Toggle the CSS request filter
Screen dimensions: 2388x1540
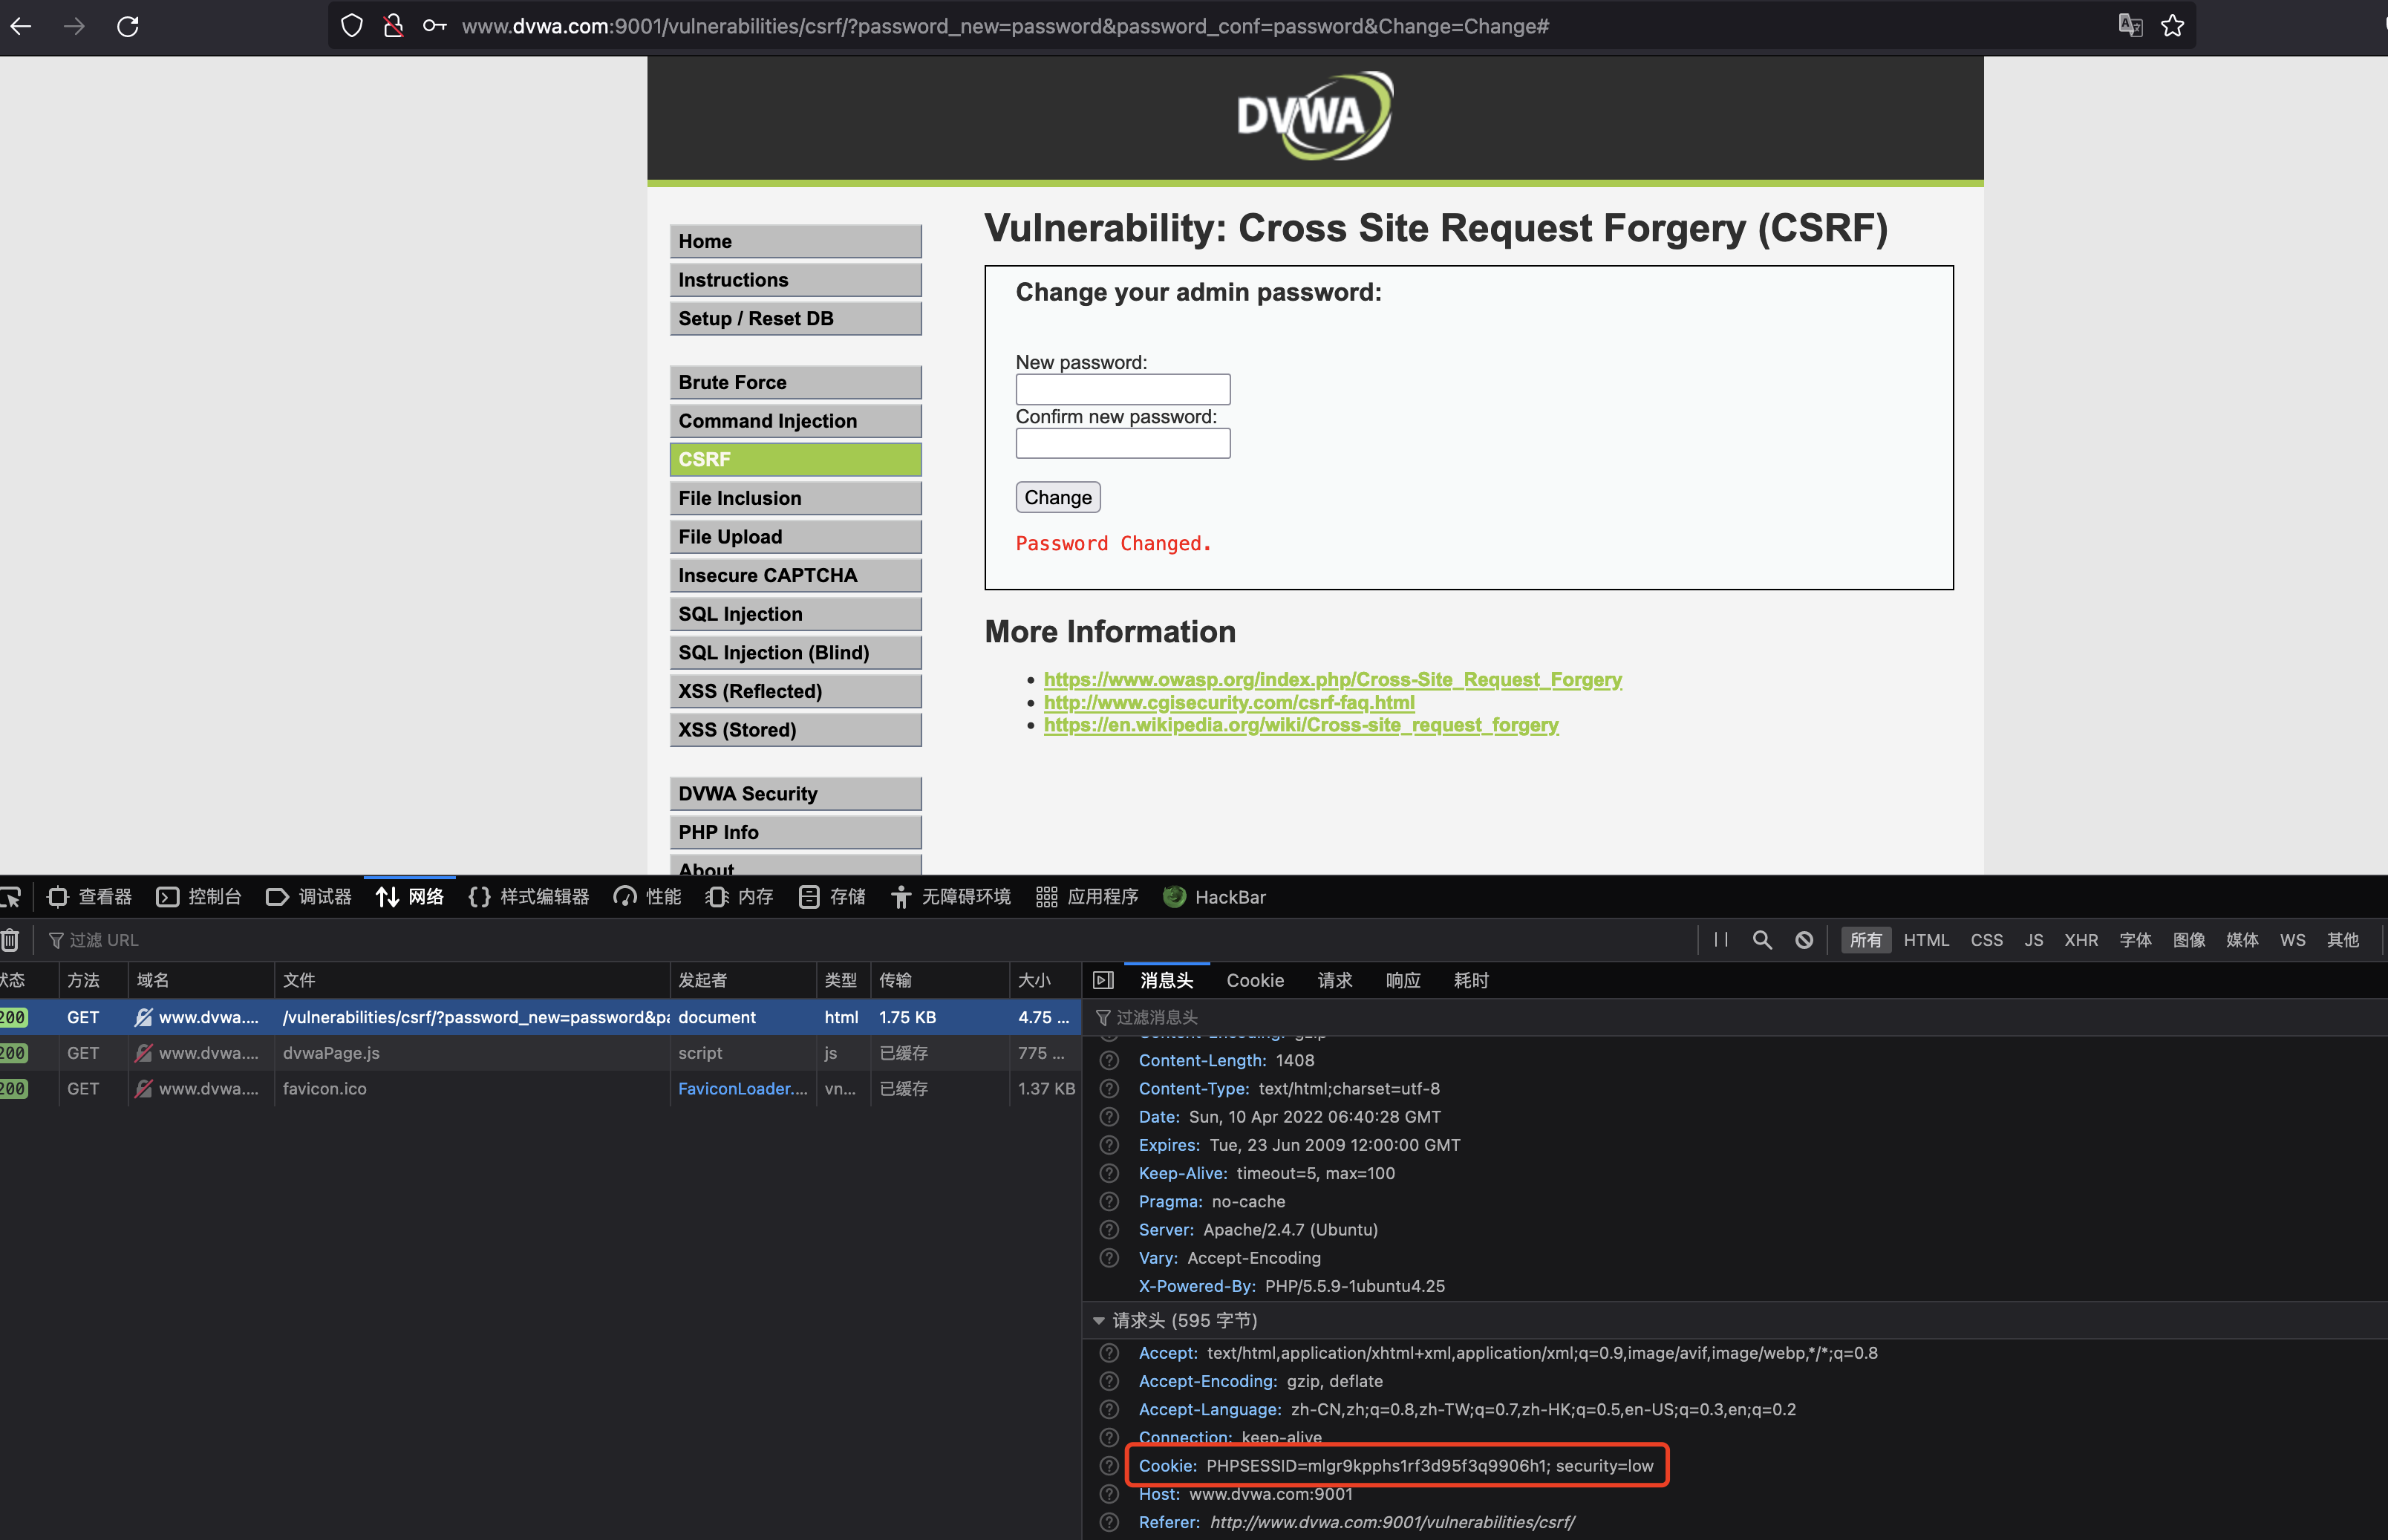coord(1986,940)
